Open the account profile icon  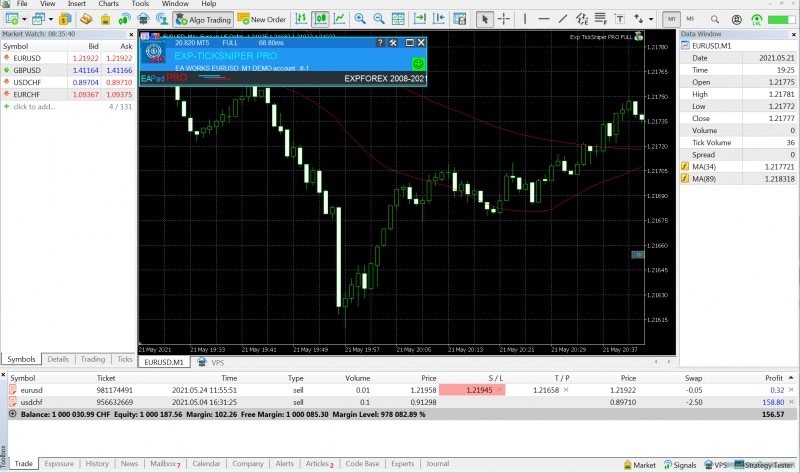(736, 19)
